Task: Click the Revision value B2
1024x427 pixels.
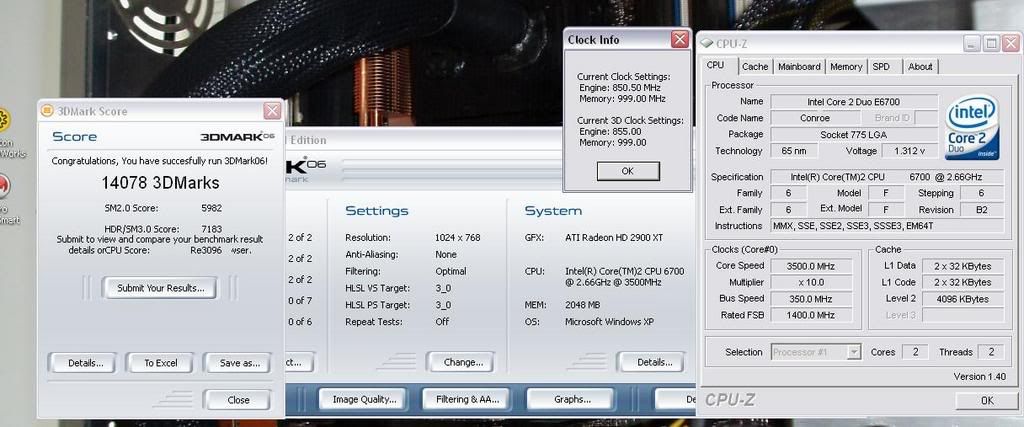Action: 982,210
